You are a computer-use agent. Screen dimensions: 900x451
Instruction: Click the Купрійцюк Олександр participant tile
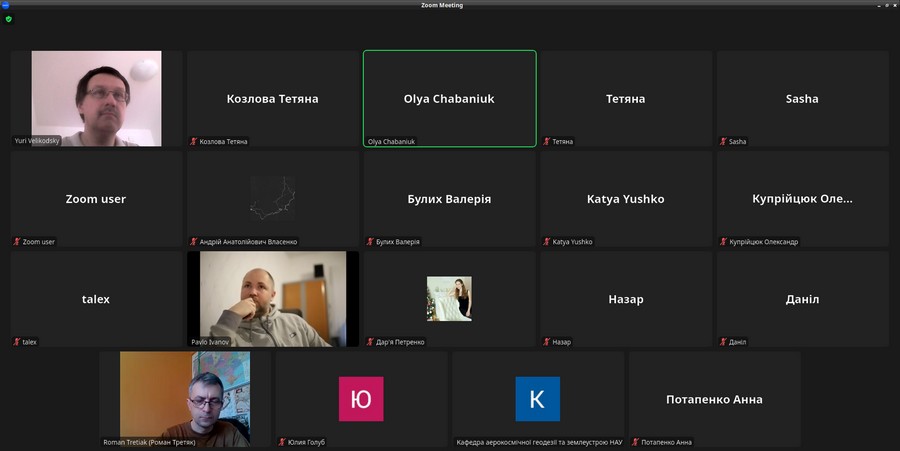click(802, 198)
